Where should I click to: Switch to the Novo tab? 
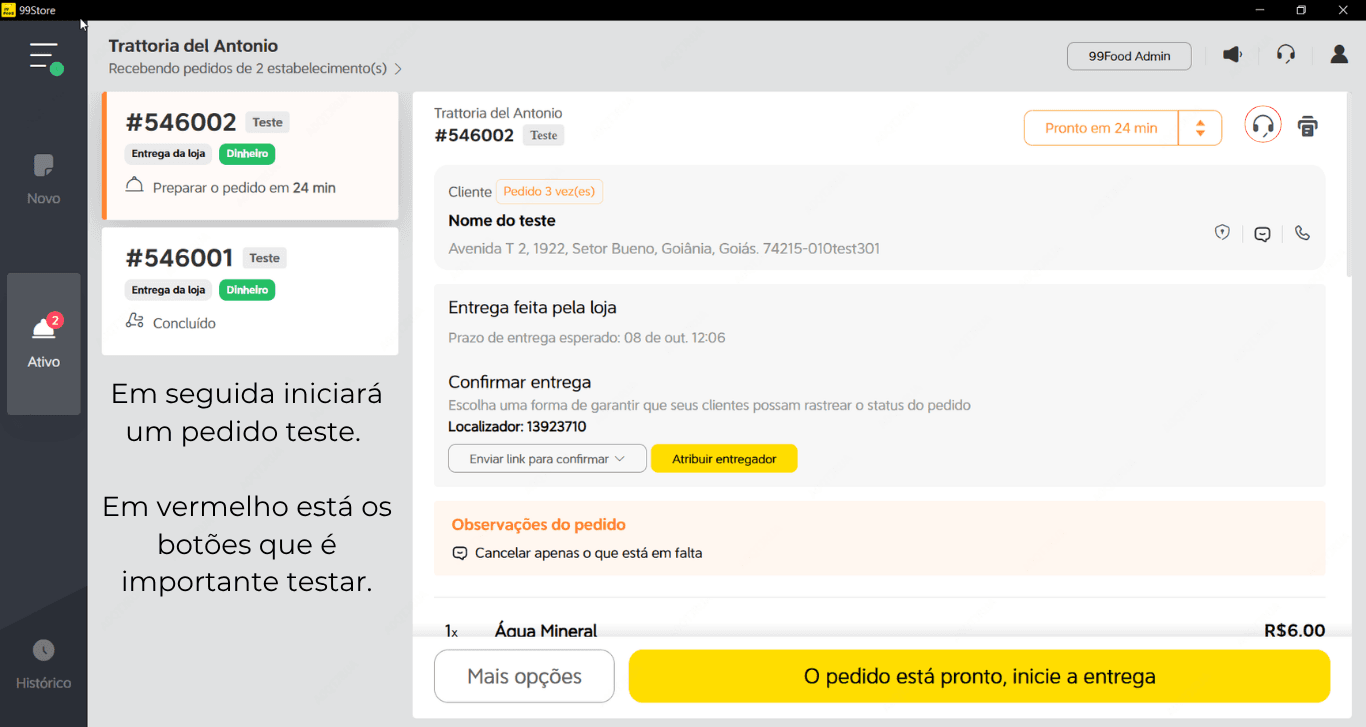(44, 180)
